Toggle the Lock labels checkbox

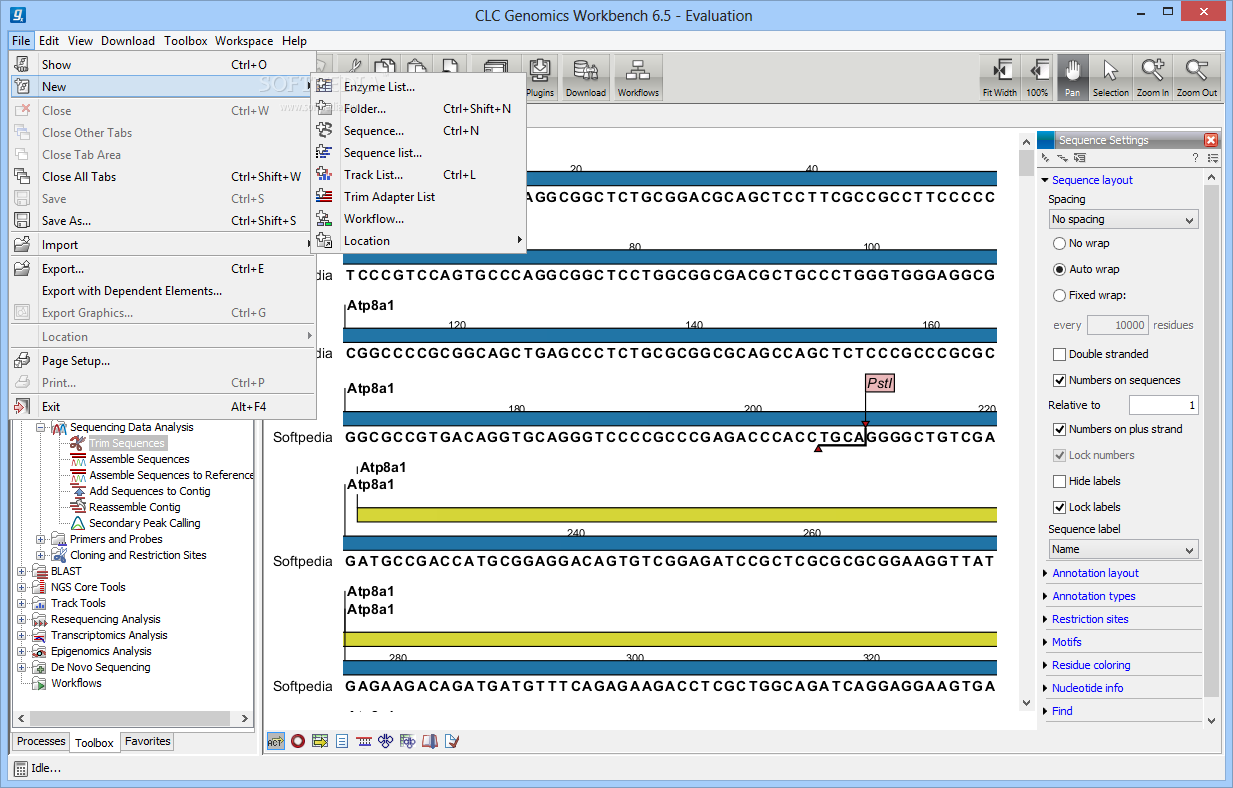(1059, 507)
